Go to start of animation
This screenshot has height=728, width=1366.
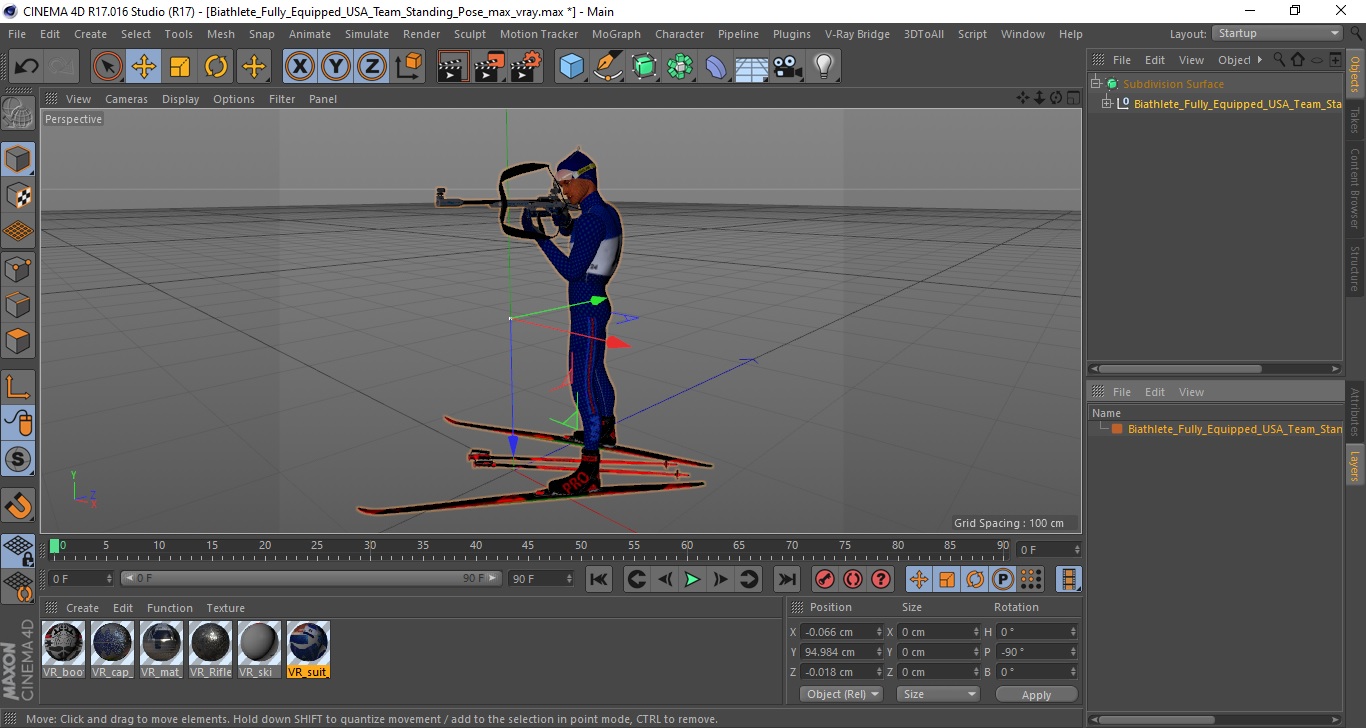pos(599,579)
